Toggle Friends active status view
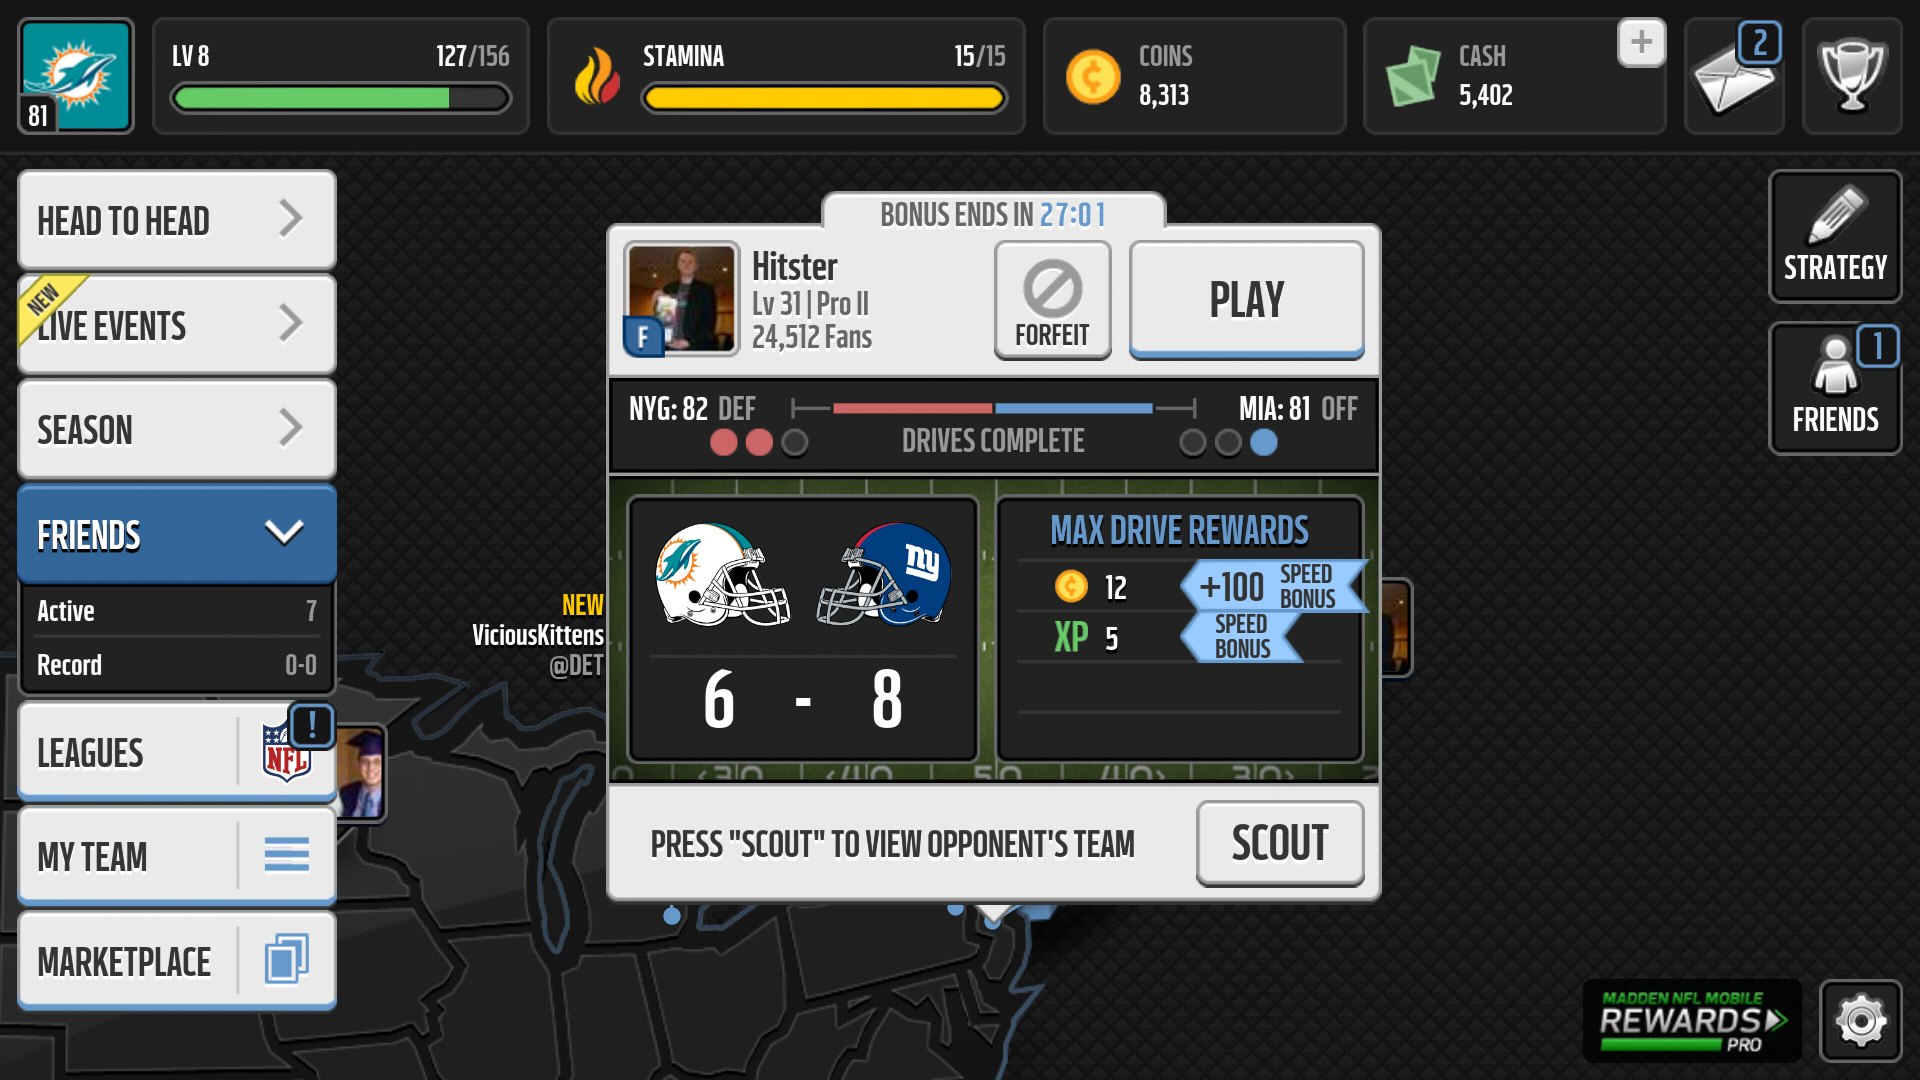Viewport: 1920px width, 1080px height. click(171, 611)
